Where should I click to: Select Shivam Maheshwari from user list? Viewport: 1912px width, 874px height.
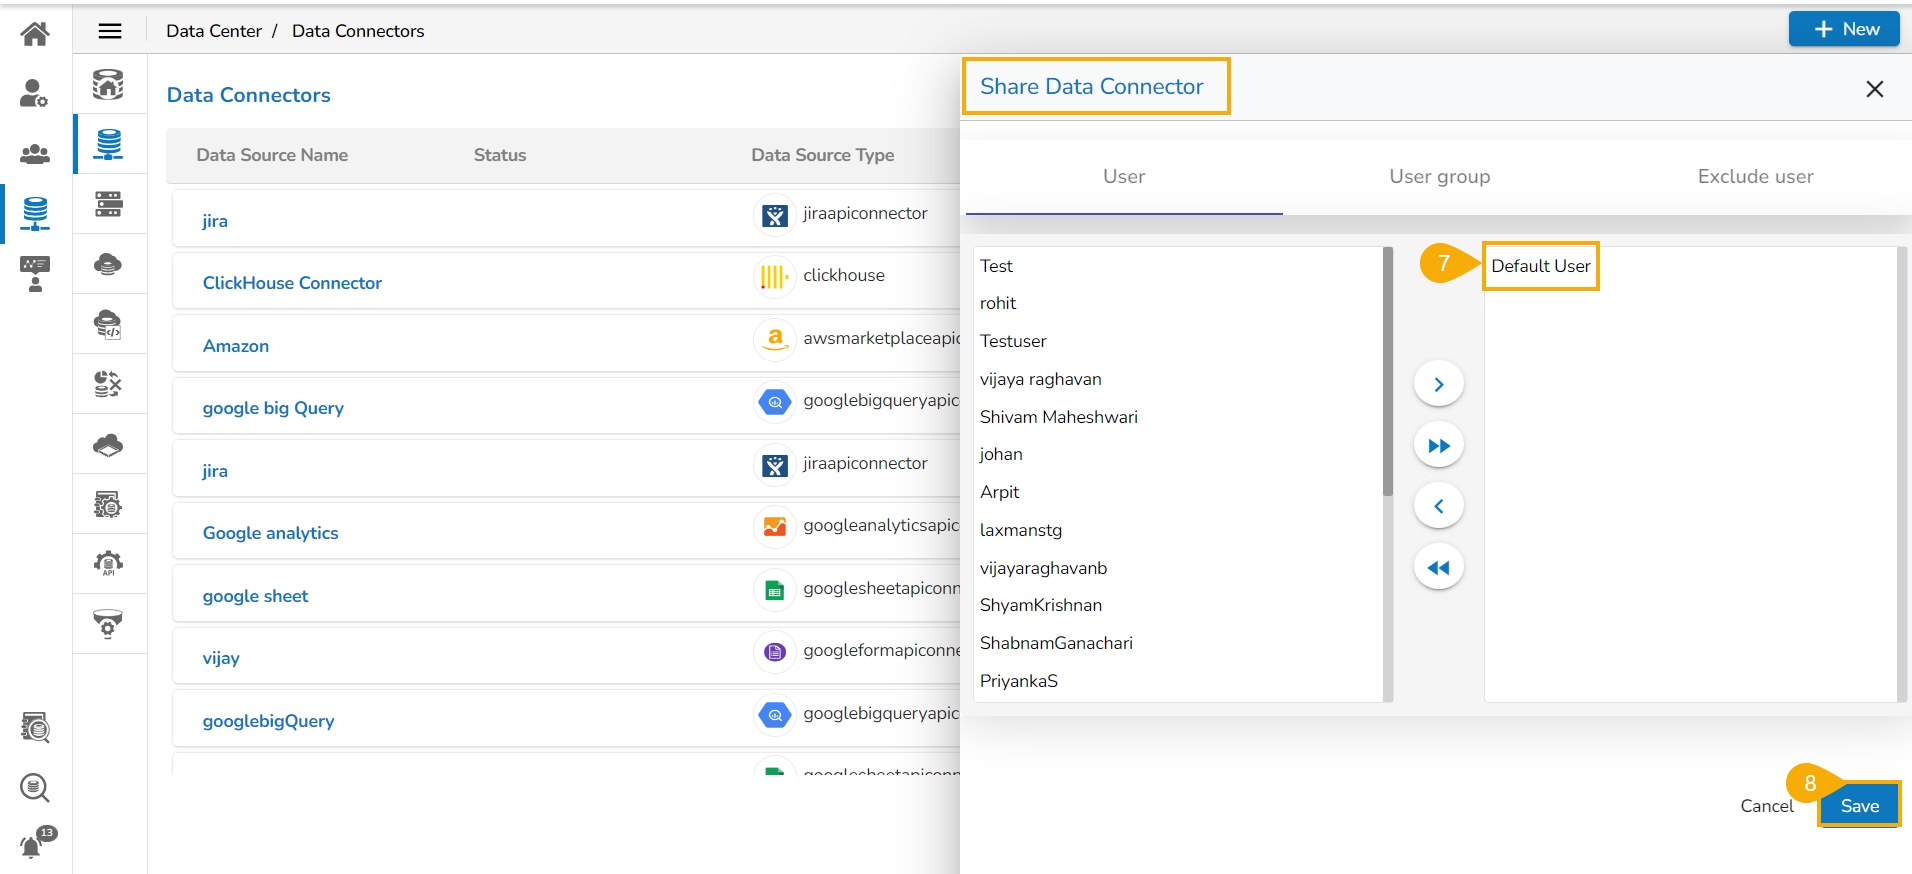[1058, 417]
